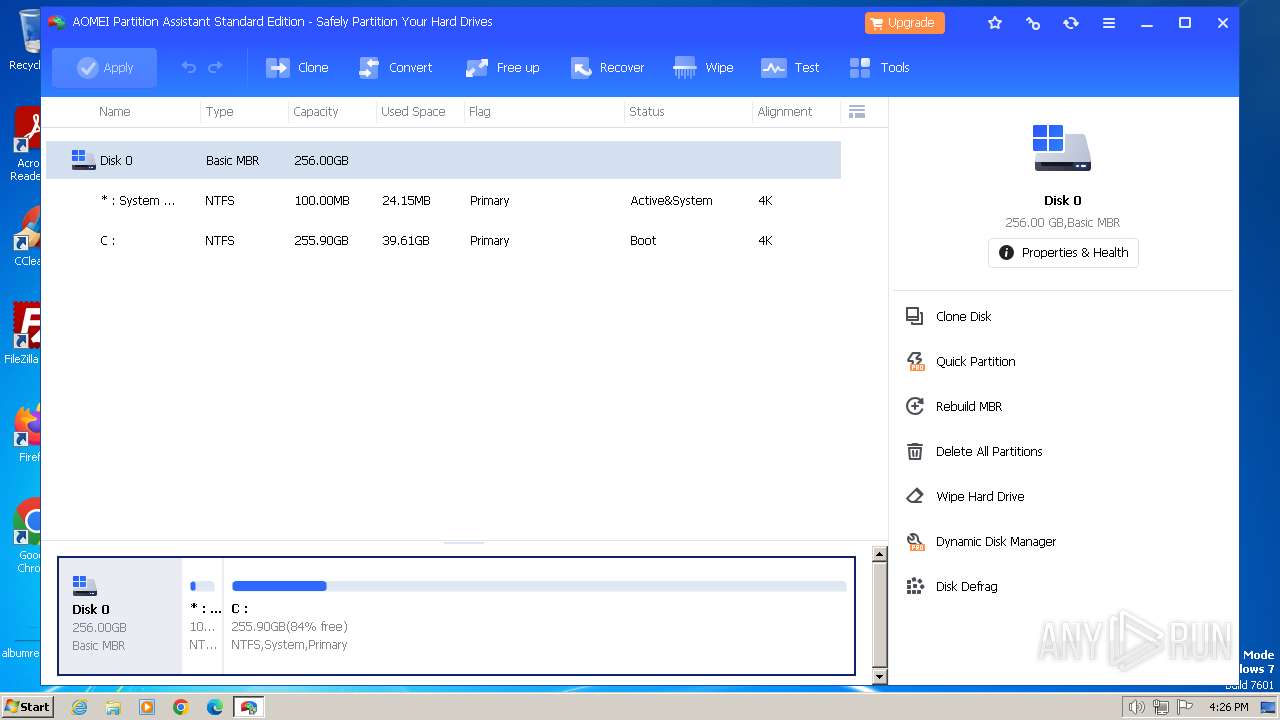Sort by Type column header

point(219,111)
